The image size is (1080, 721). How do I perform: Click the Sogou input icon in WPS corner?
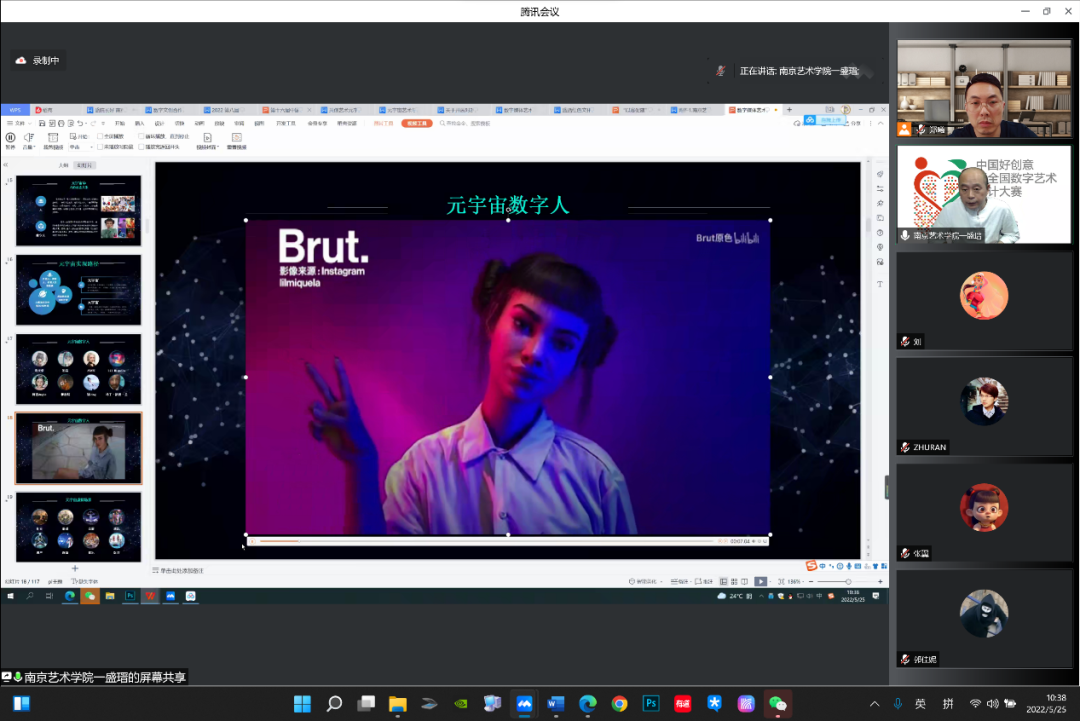(x=811, y=566)
